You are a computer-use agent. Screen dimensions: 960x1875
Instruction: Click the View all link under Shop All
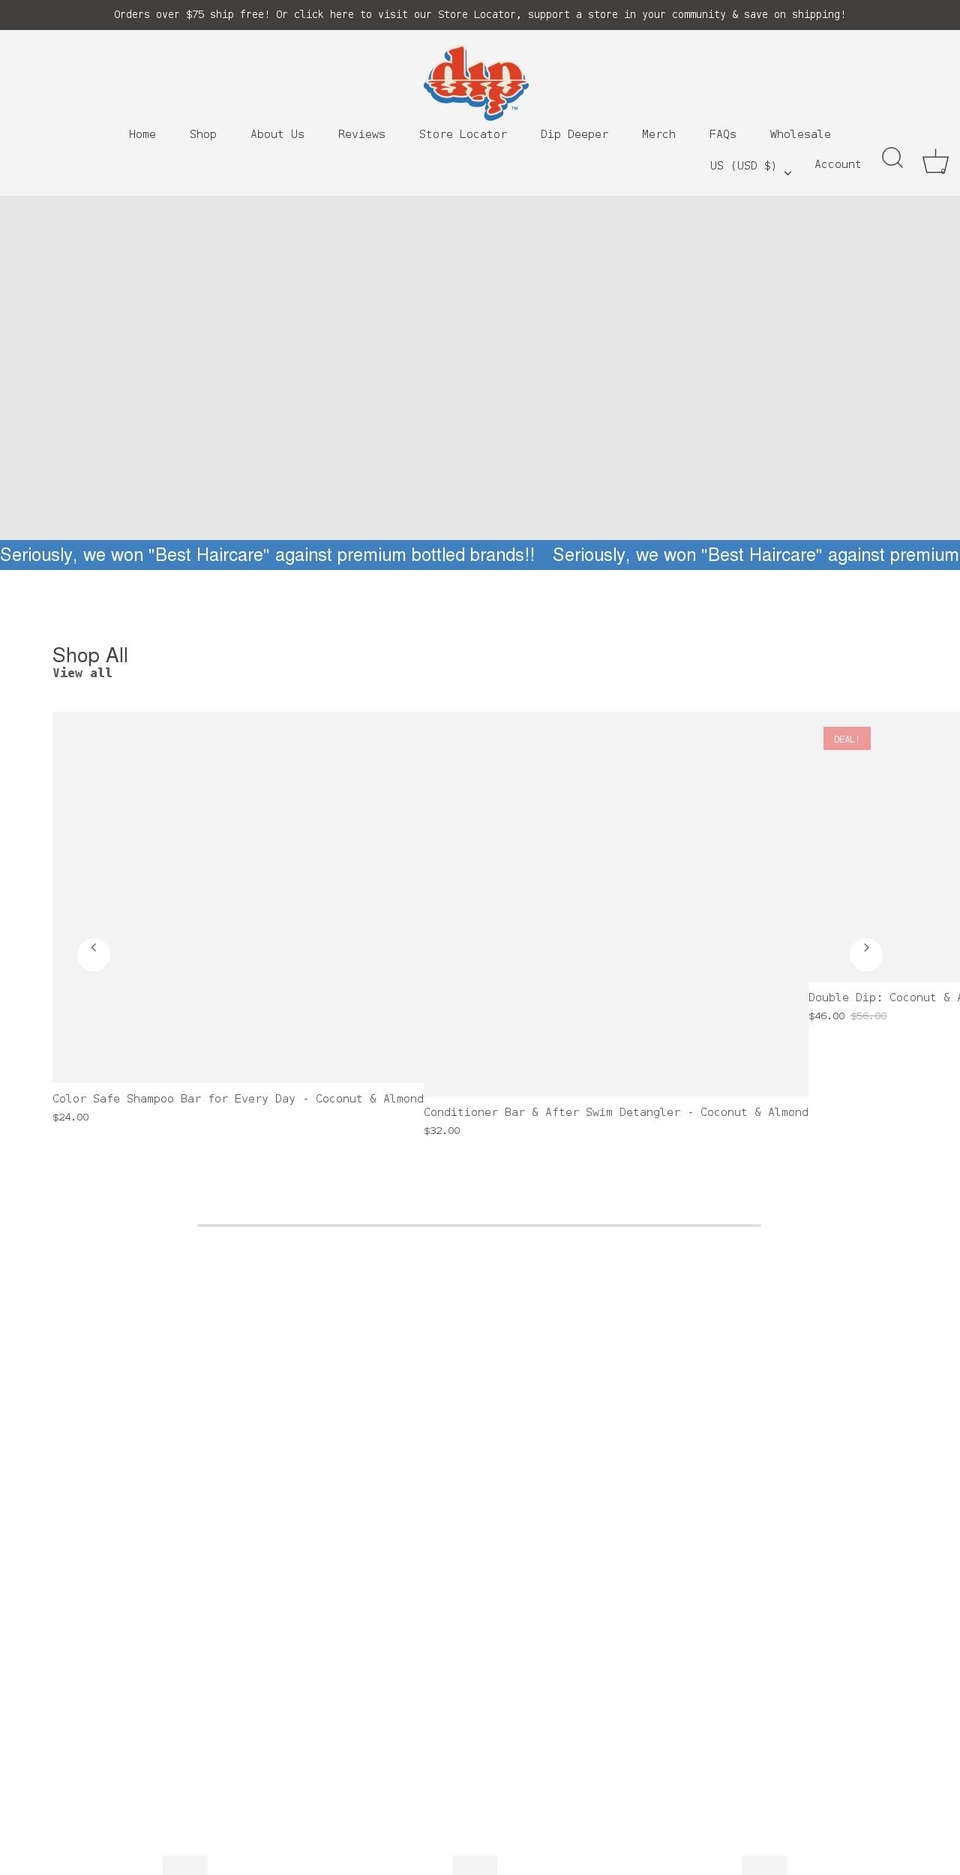tap(82, 673)
